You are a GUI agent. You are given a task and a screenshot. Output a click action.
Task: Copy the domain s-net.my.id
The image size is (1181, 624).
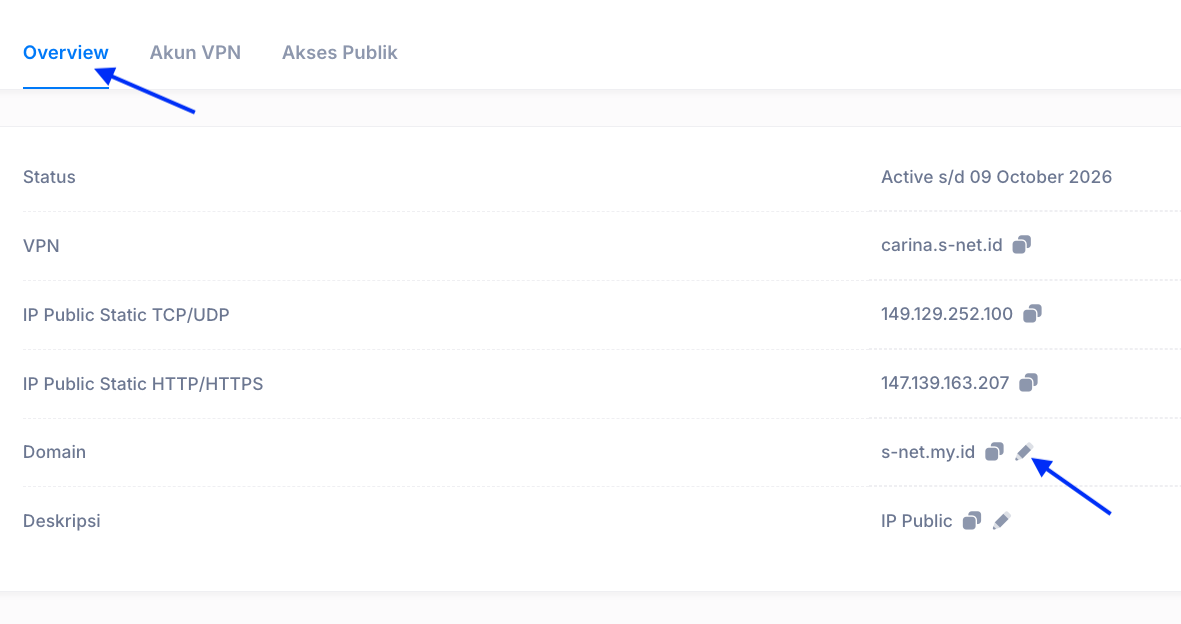tap(994, 451)
